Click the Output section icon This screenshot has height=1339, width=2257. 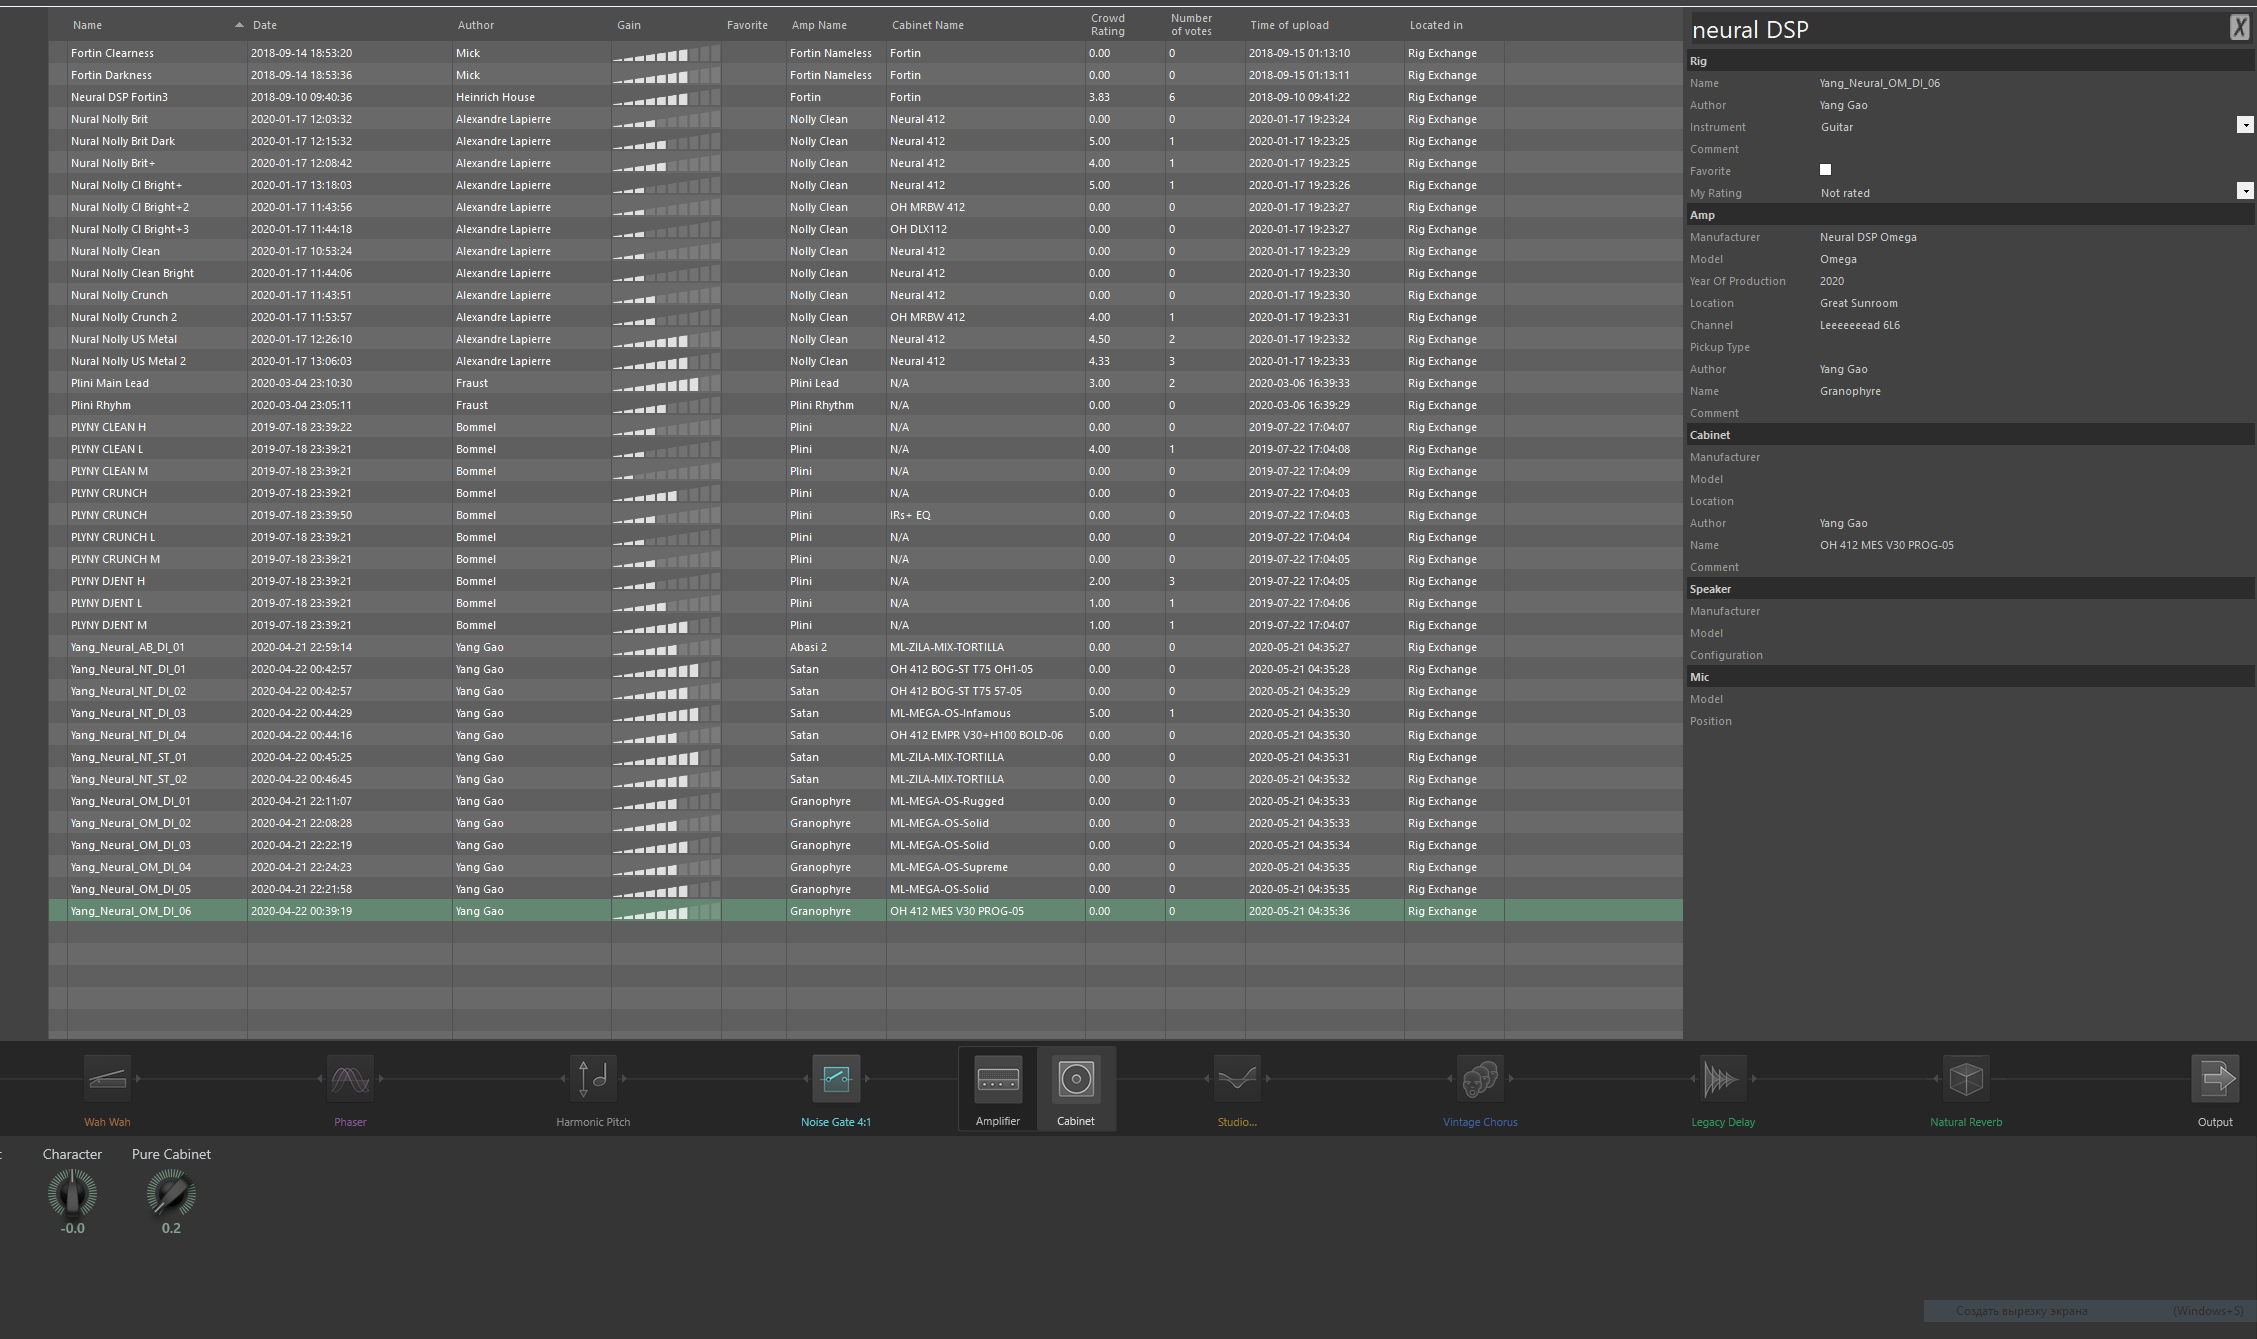pos(2215,1079)
